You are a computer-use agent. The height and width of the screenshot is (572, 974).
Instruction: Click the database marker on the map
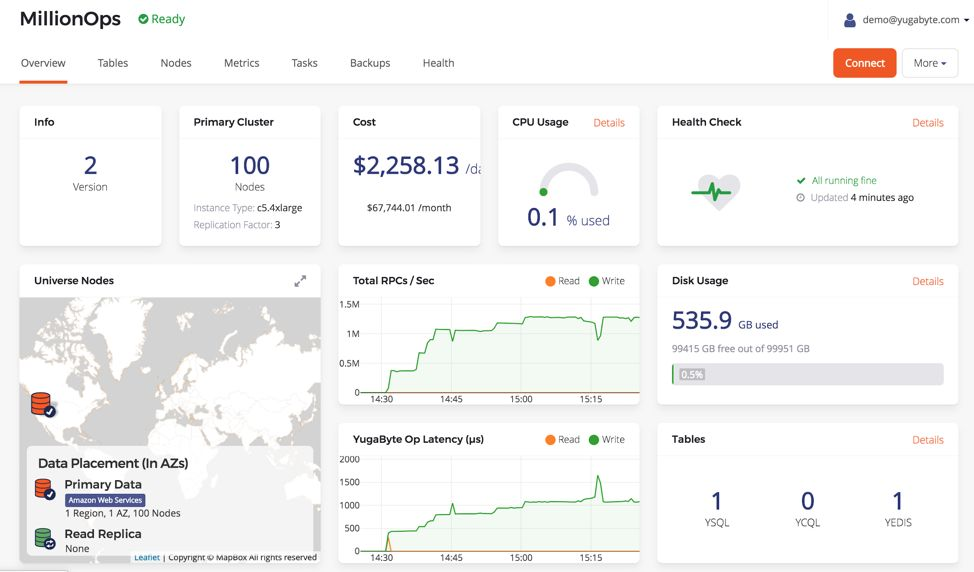coord(42,404)
